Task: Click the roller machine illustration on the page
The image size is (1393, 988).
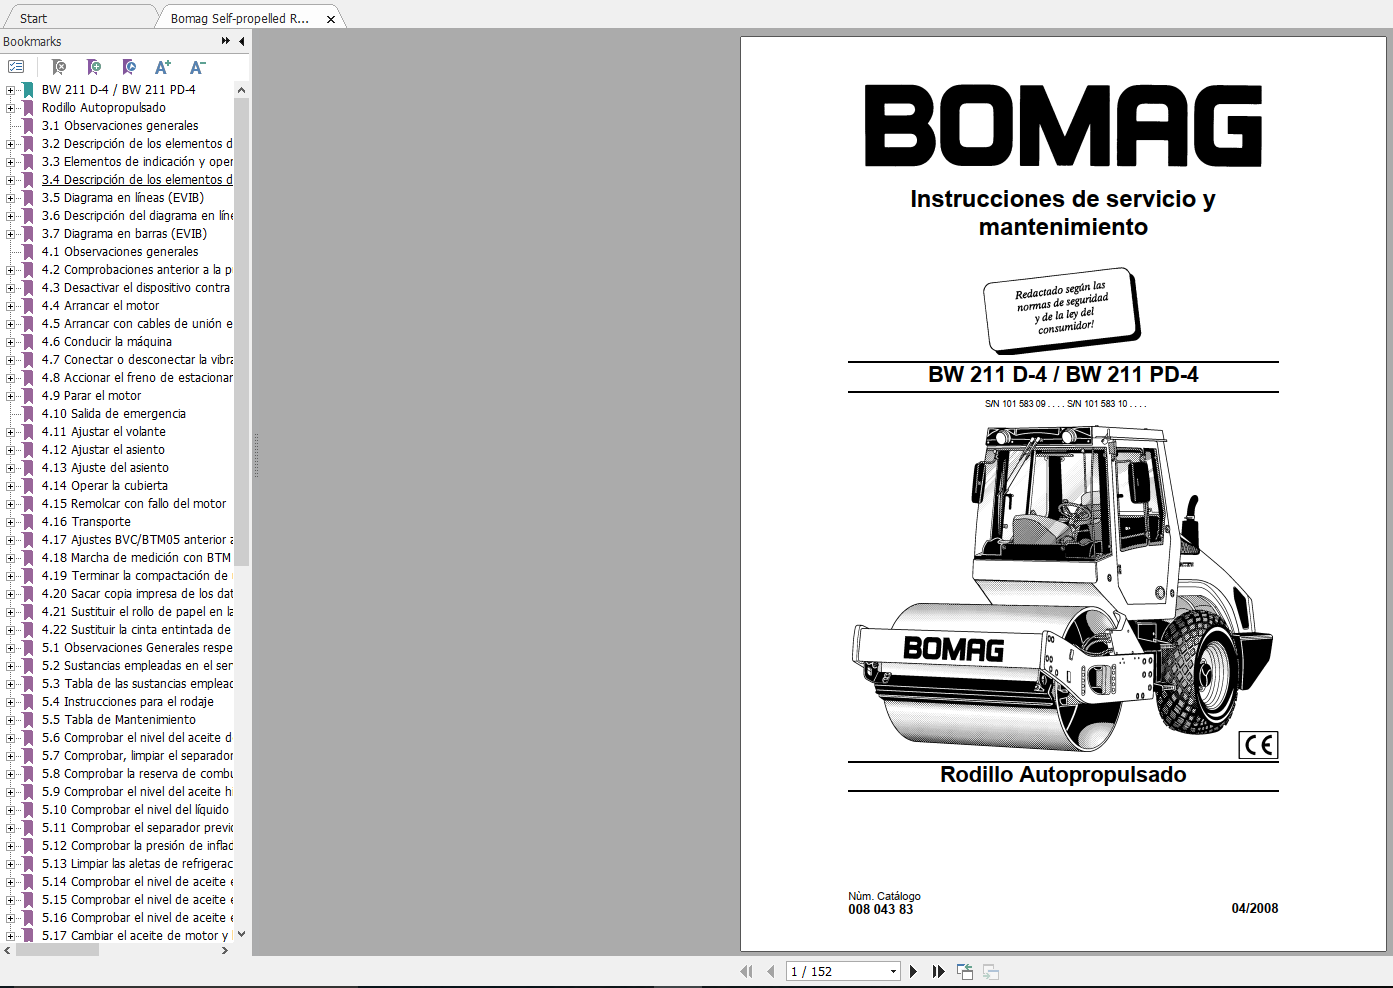Action: (x=1064, y=588)
